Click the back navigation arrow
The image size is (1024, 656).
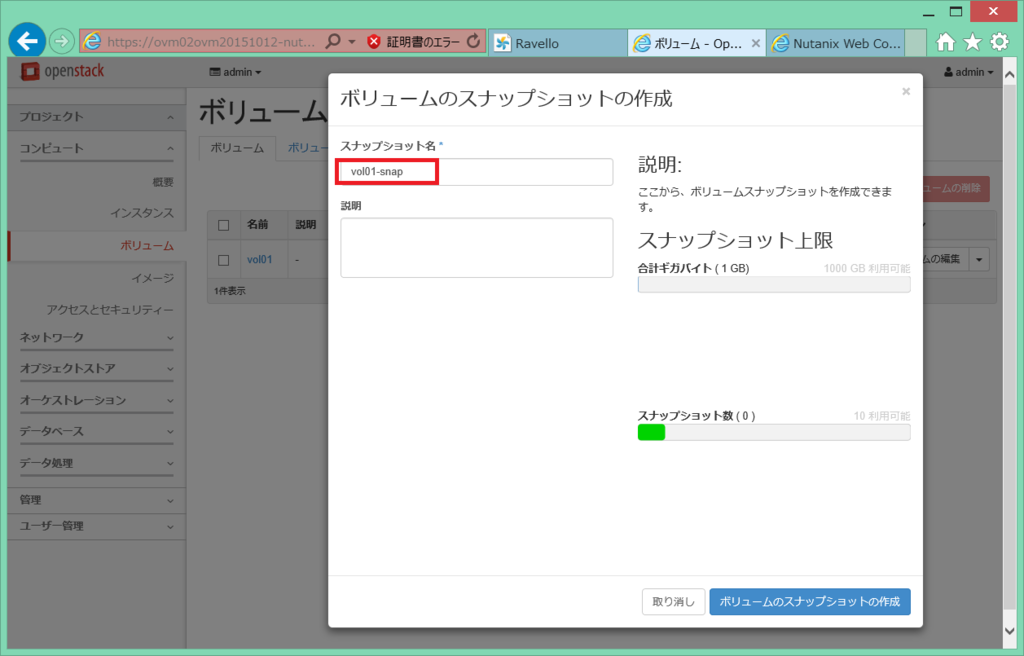(26, 41)
